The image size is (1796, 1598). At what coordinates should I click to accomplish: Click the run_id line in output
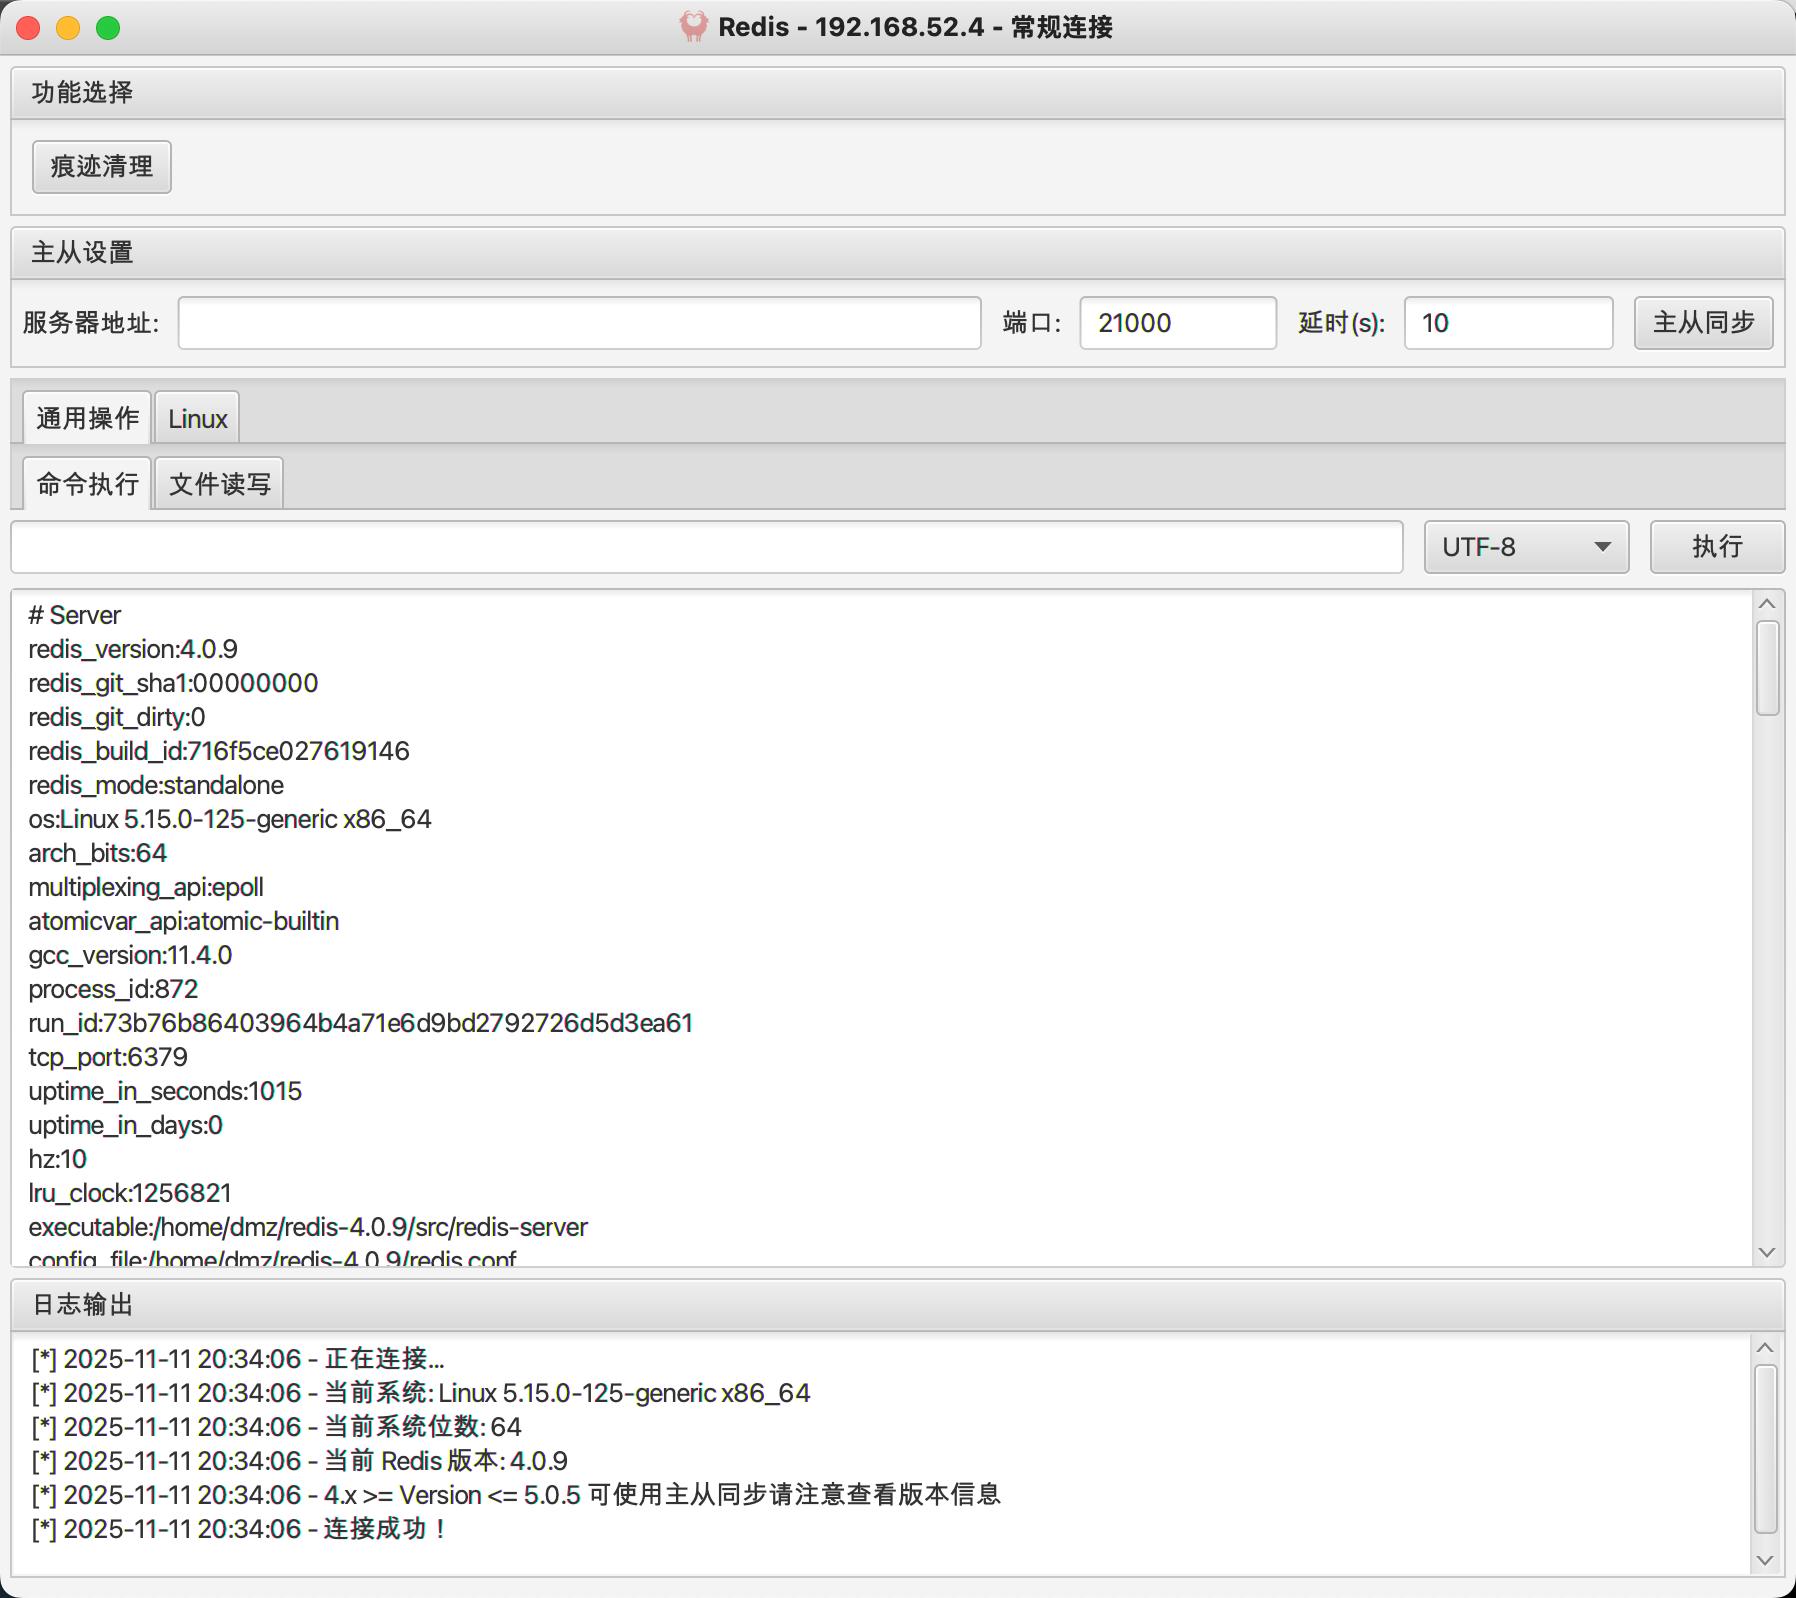click(x=361, y=1023)
